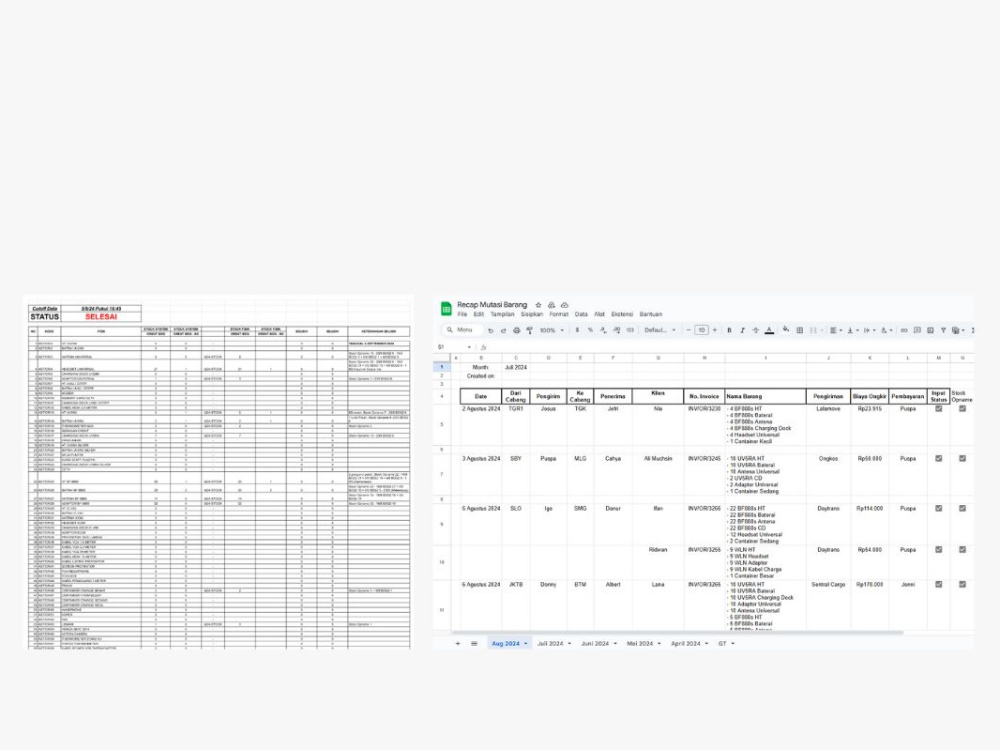Click the Menu search box in toolbar
This screenshot has width=1000, height=750.
pyautogui.click(x=463, y=330)
